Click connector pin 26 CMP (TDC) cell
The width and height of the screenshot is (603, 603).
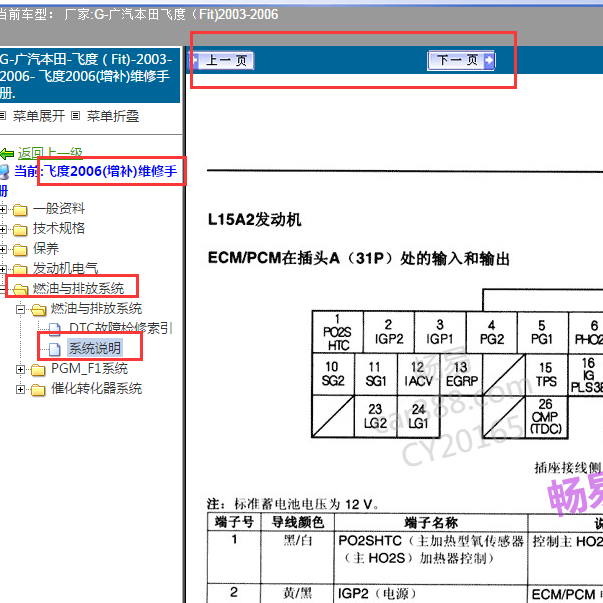[546, 417]
